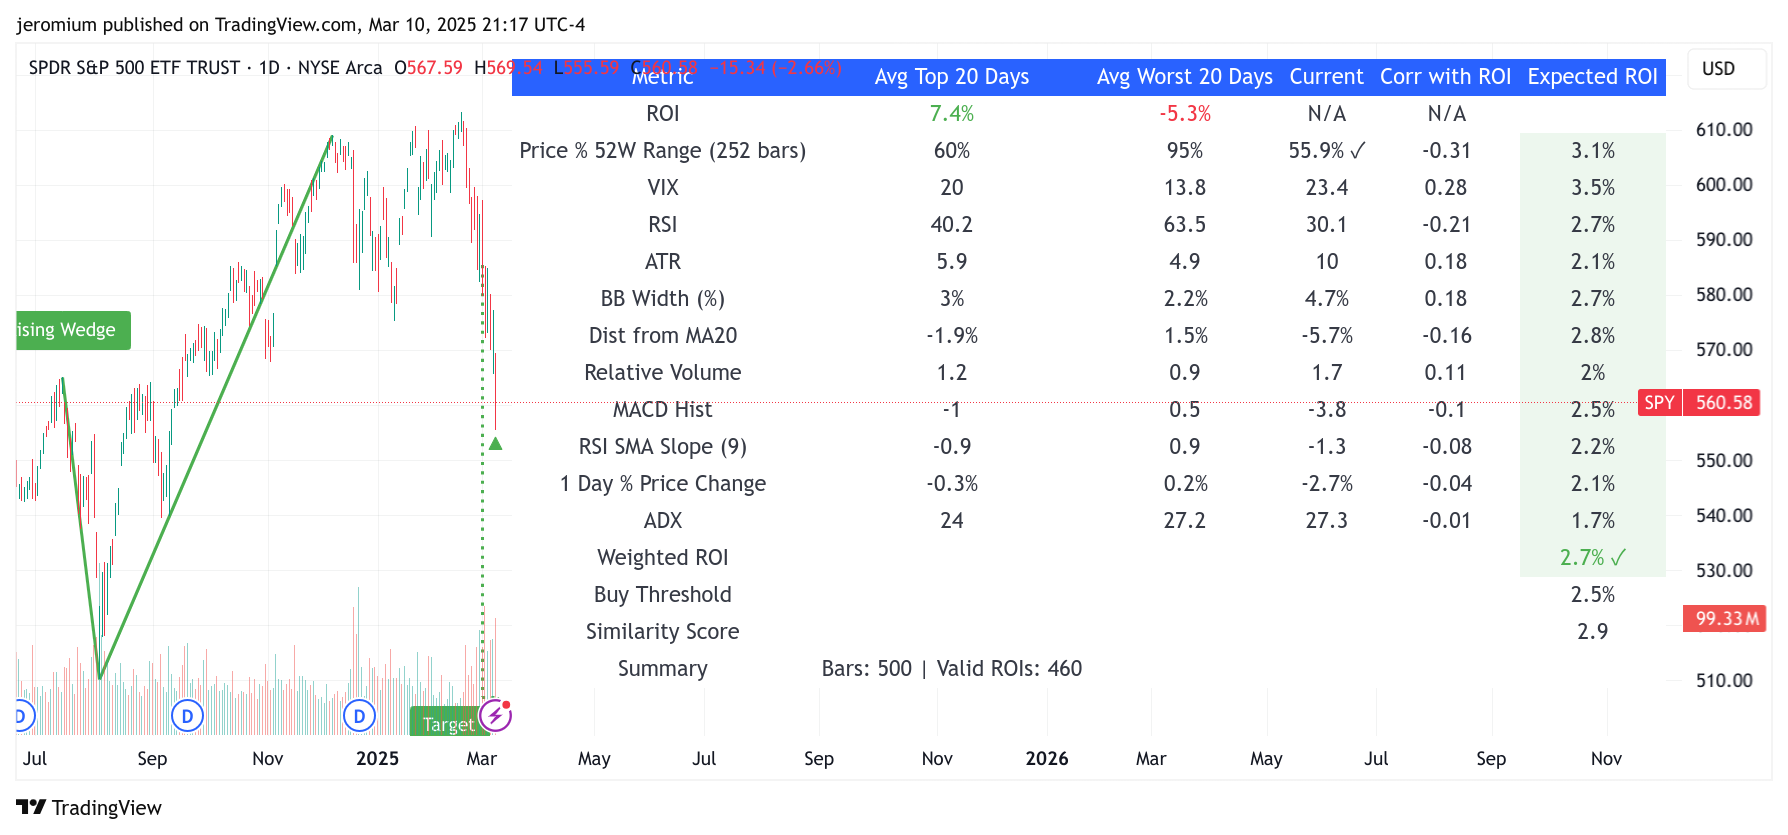The height and width of the screenshot is (835, 1788).
Task: Select the Rising Wedge pattern label
Action: tap(72, 330)
